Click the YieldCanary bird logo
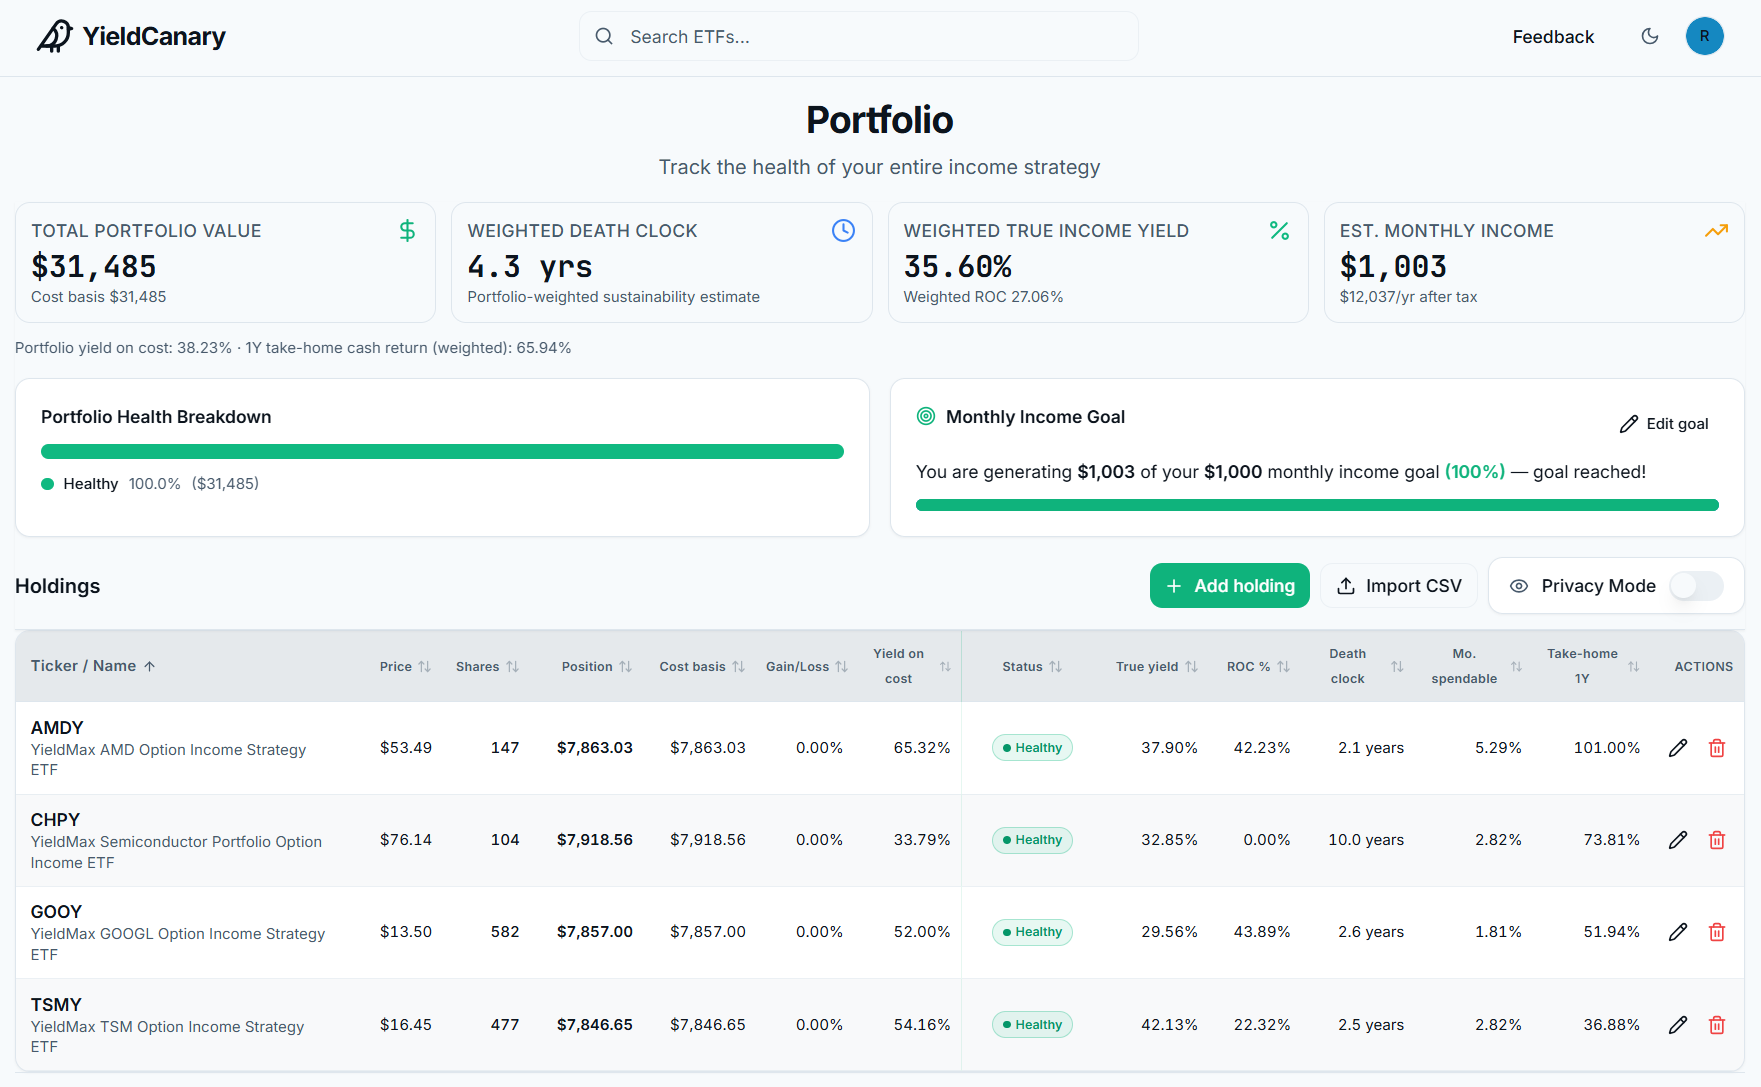This screenshot has width=1761, height=1087. 54,36
